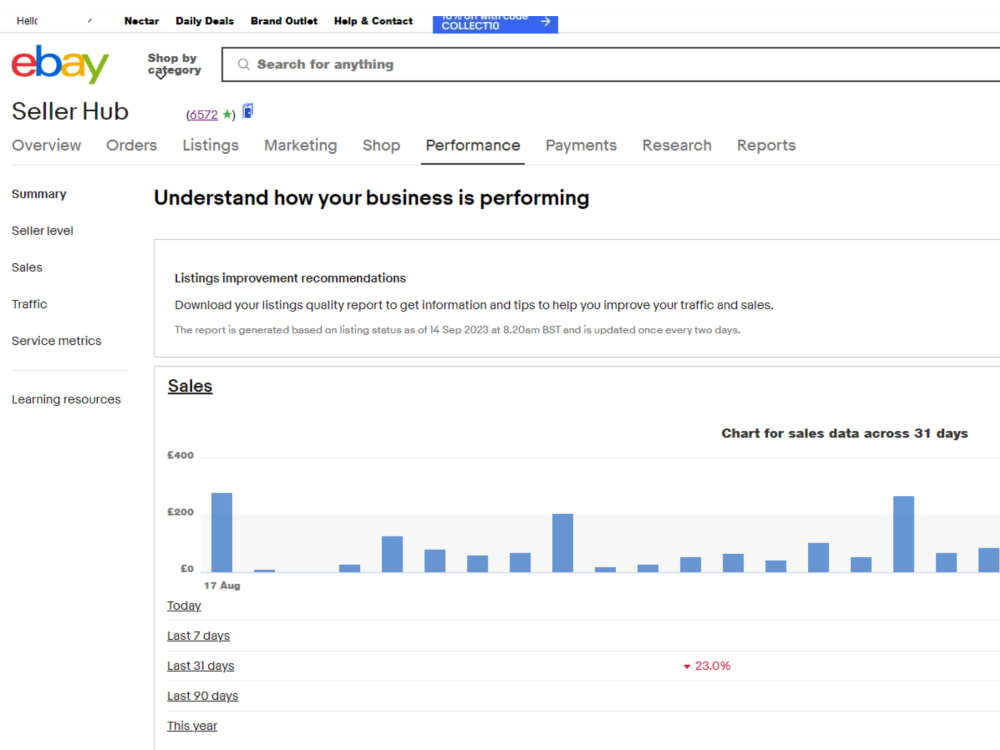This screenshot has height=750, width=1000.
Task: Click the red decline triangle next to 23.0%
Action: pyautogui.click(x=686, y=665)
